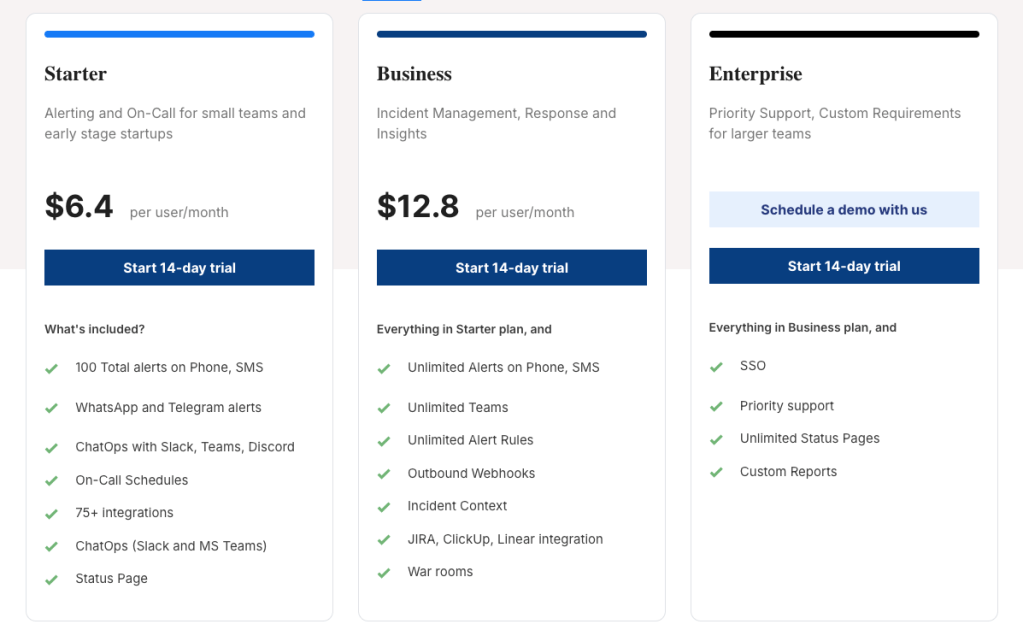This screenshot has width=1023, height=624.
Task: Click the checkmark next to Priority support
Action: (x=717, y=406)
